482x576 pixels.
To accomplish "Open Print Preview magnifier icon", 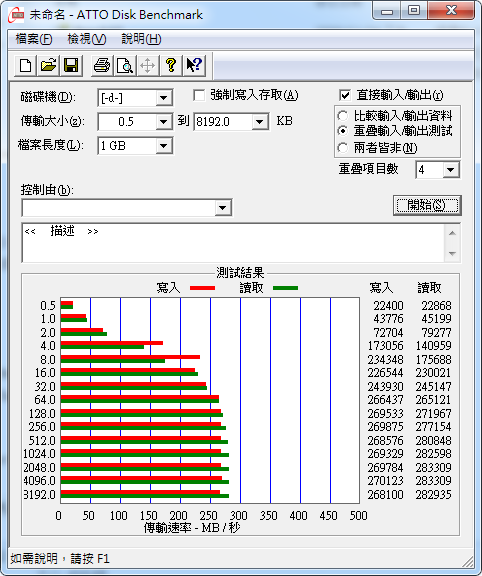I will click(x=125, y=66).
